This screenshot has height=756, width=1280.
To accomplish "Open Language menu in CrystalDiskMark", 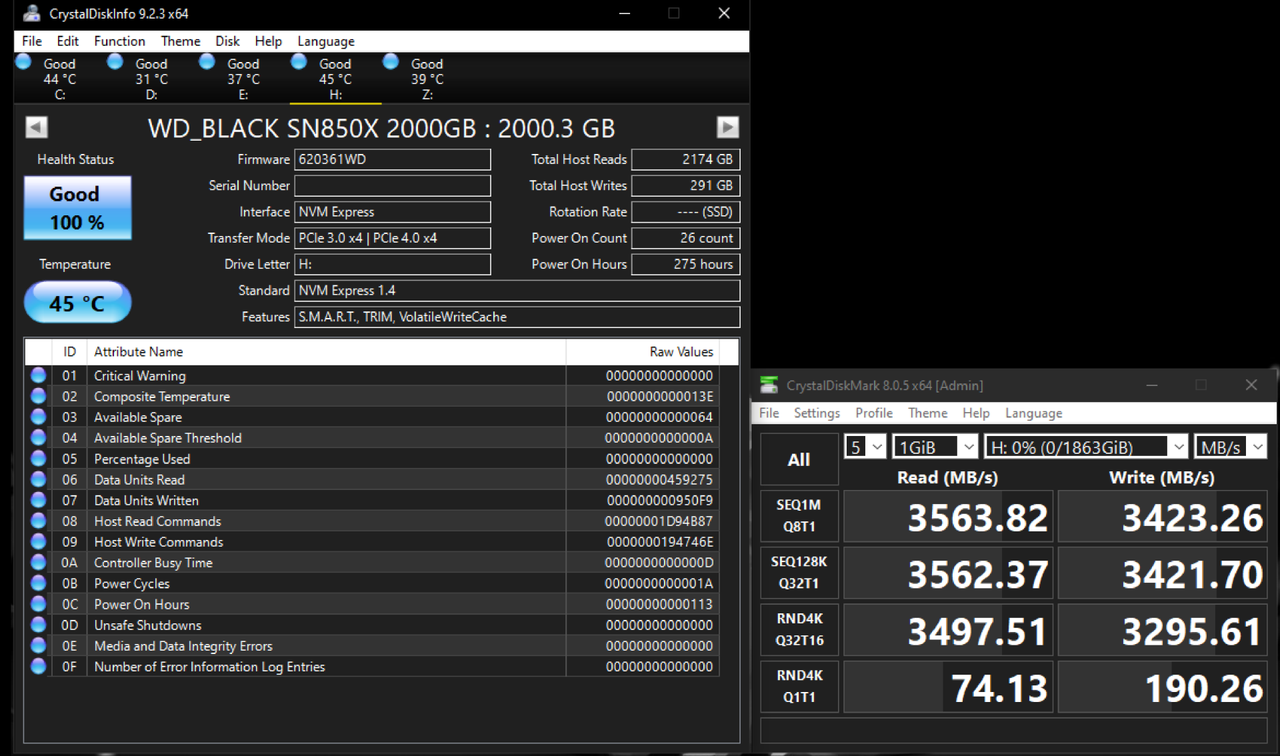I will pyautogui.click(x=1034, y=413).
